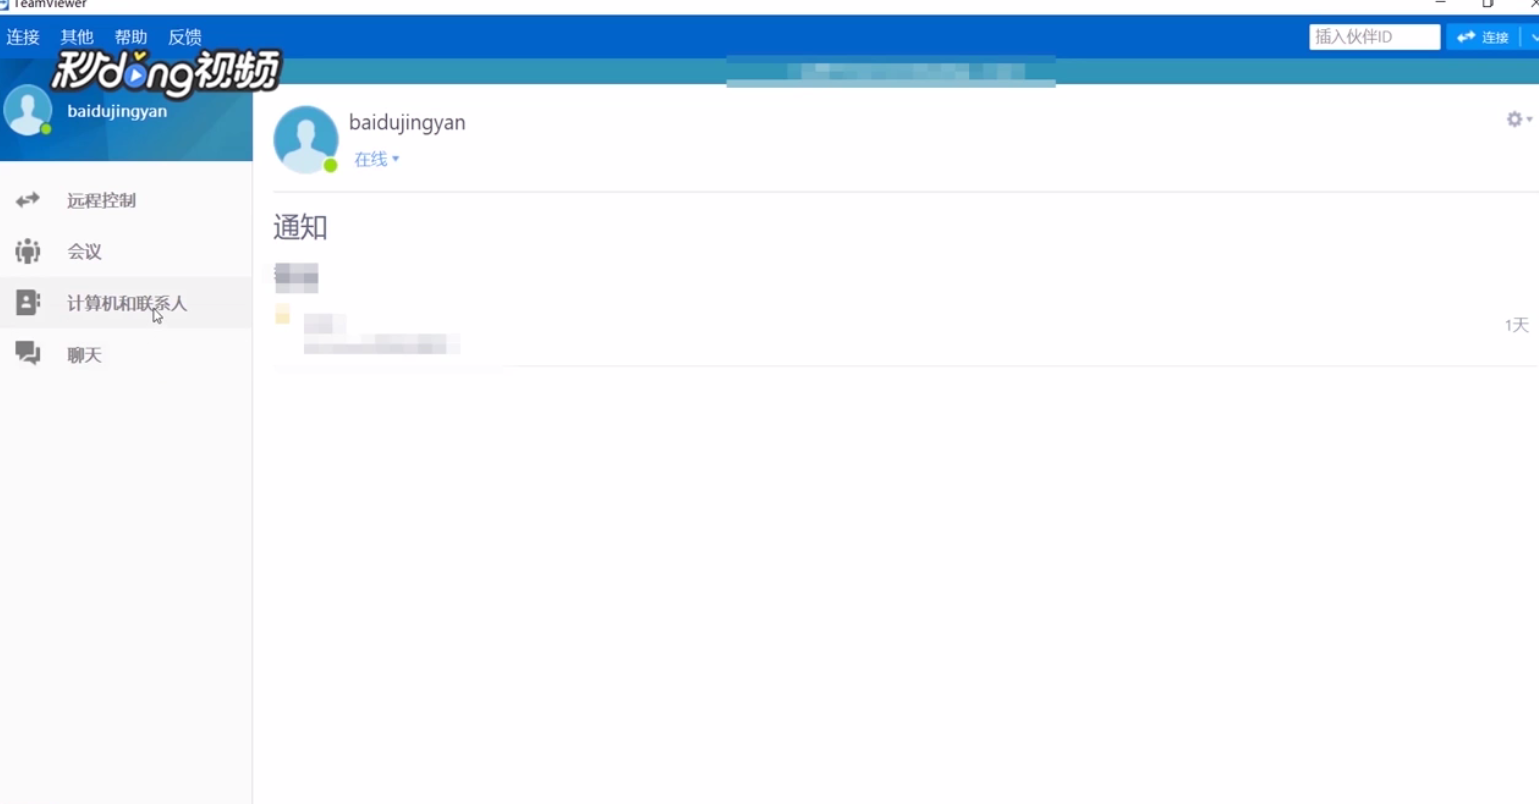Click the sidebar baidujingyan avatar icon
The image size is (1539, 804).
click(28, 110)
